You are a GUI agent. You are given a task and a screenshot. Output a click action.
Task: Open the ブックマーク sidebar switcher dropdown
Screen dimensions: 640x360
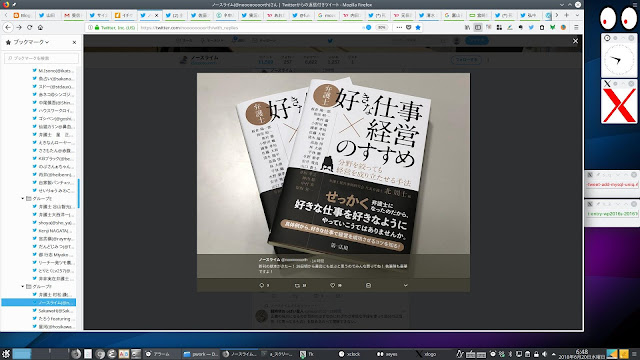31,42
